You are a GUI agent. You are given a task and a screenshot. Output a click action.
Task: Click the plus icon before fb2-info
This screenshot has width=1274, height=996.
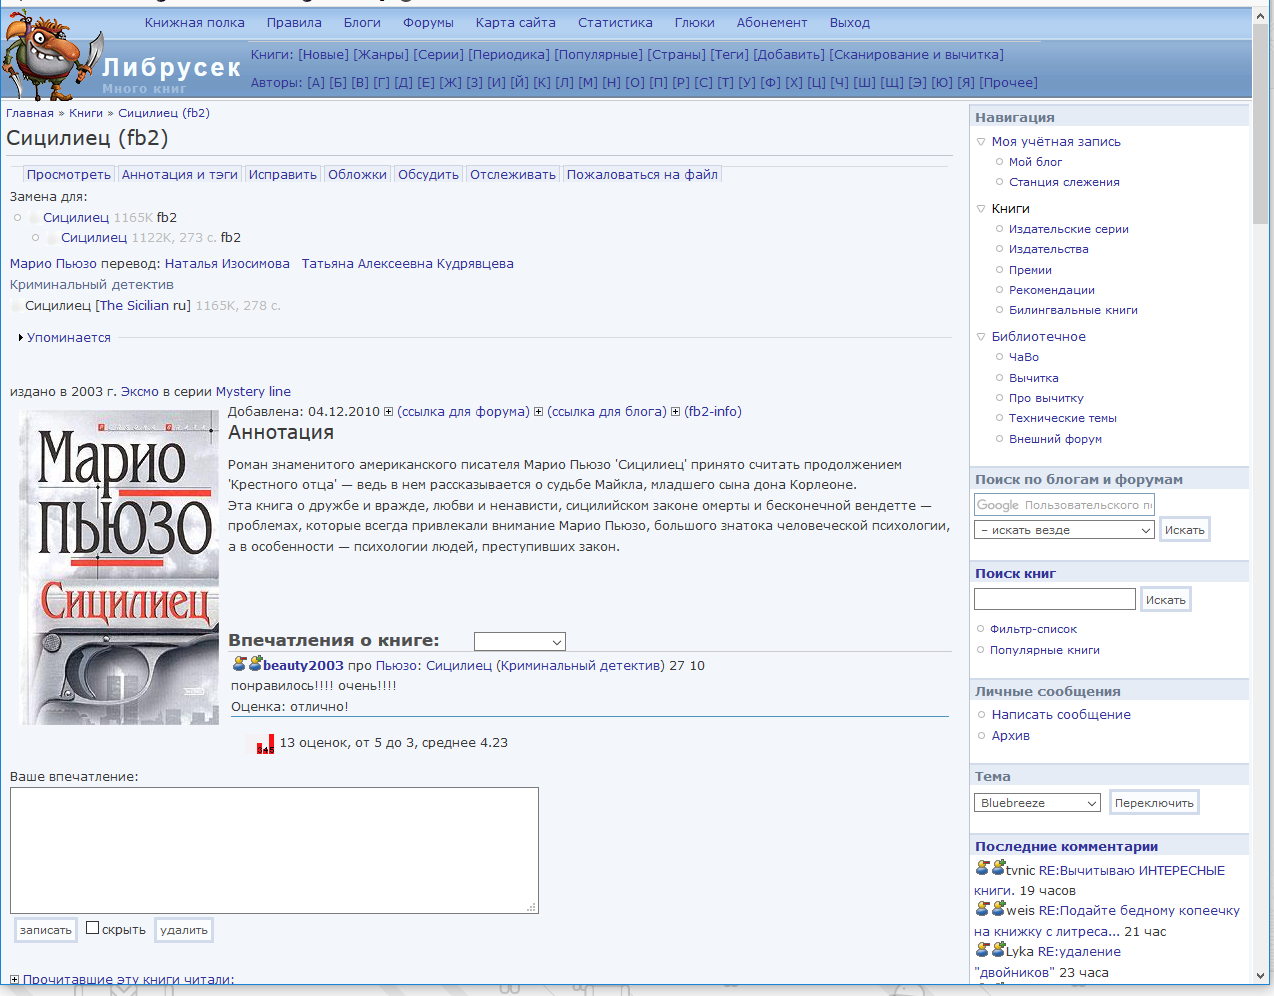676,412
